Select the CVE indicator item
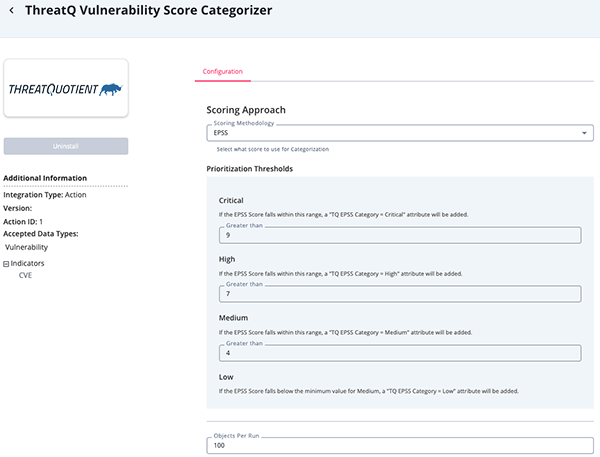Viewport: 600px width, 457px height. point(25,275)
